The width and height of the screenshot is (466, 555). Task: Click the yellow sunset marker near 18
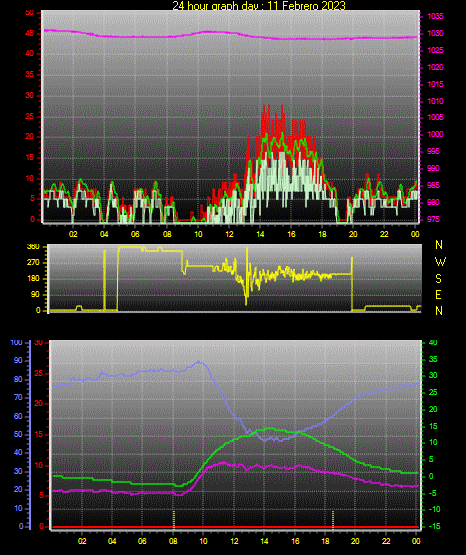point(333,520)
